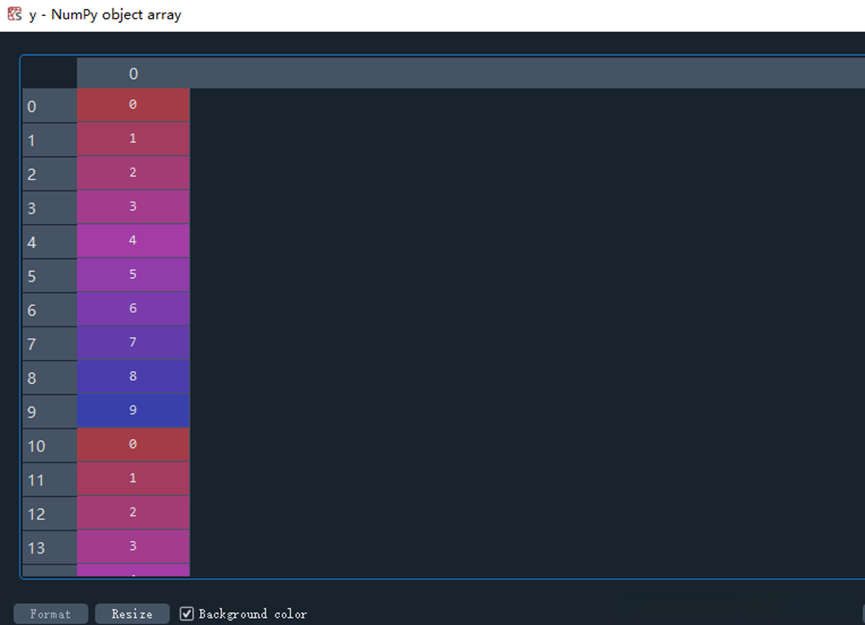
Task: Select row header 8
Action: (x=50, y=378)
